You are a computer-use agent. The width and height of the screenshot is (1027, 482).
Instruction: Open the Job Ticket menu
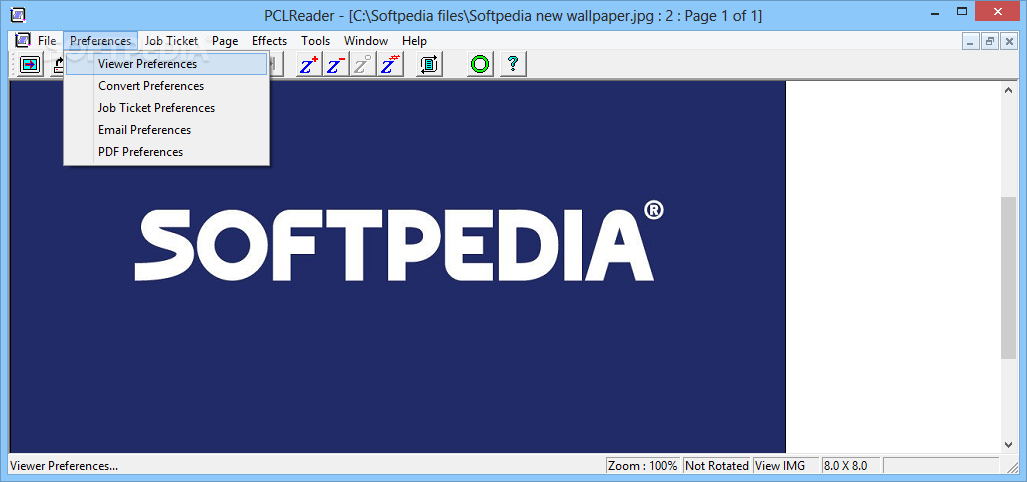pos(172,41)
